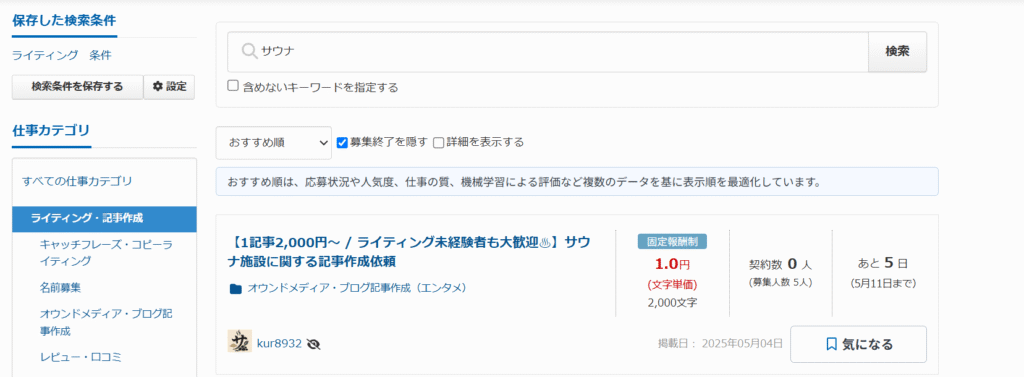Enable 含めないキーワードを指定する checkbox
This screenshot has width=1024, height=377.
coord(232,86)
